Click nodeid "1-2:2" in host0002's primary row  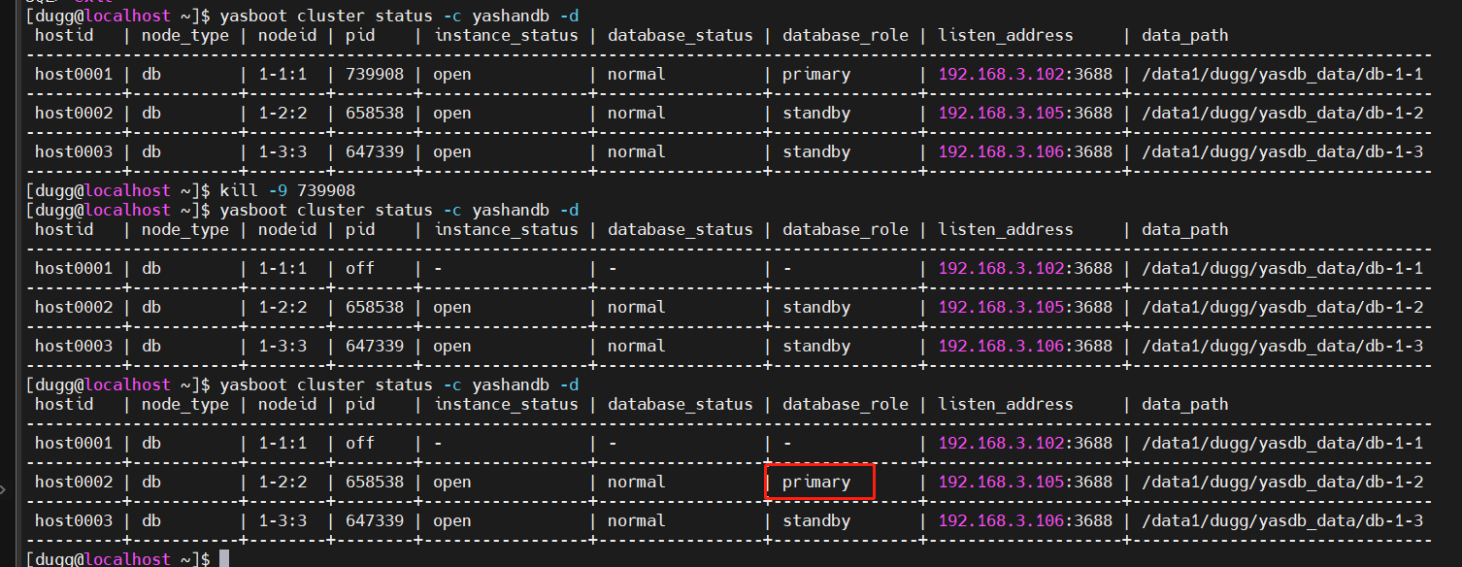(x=282, y=482)
